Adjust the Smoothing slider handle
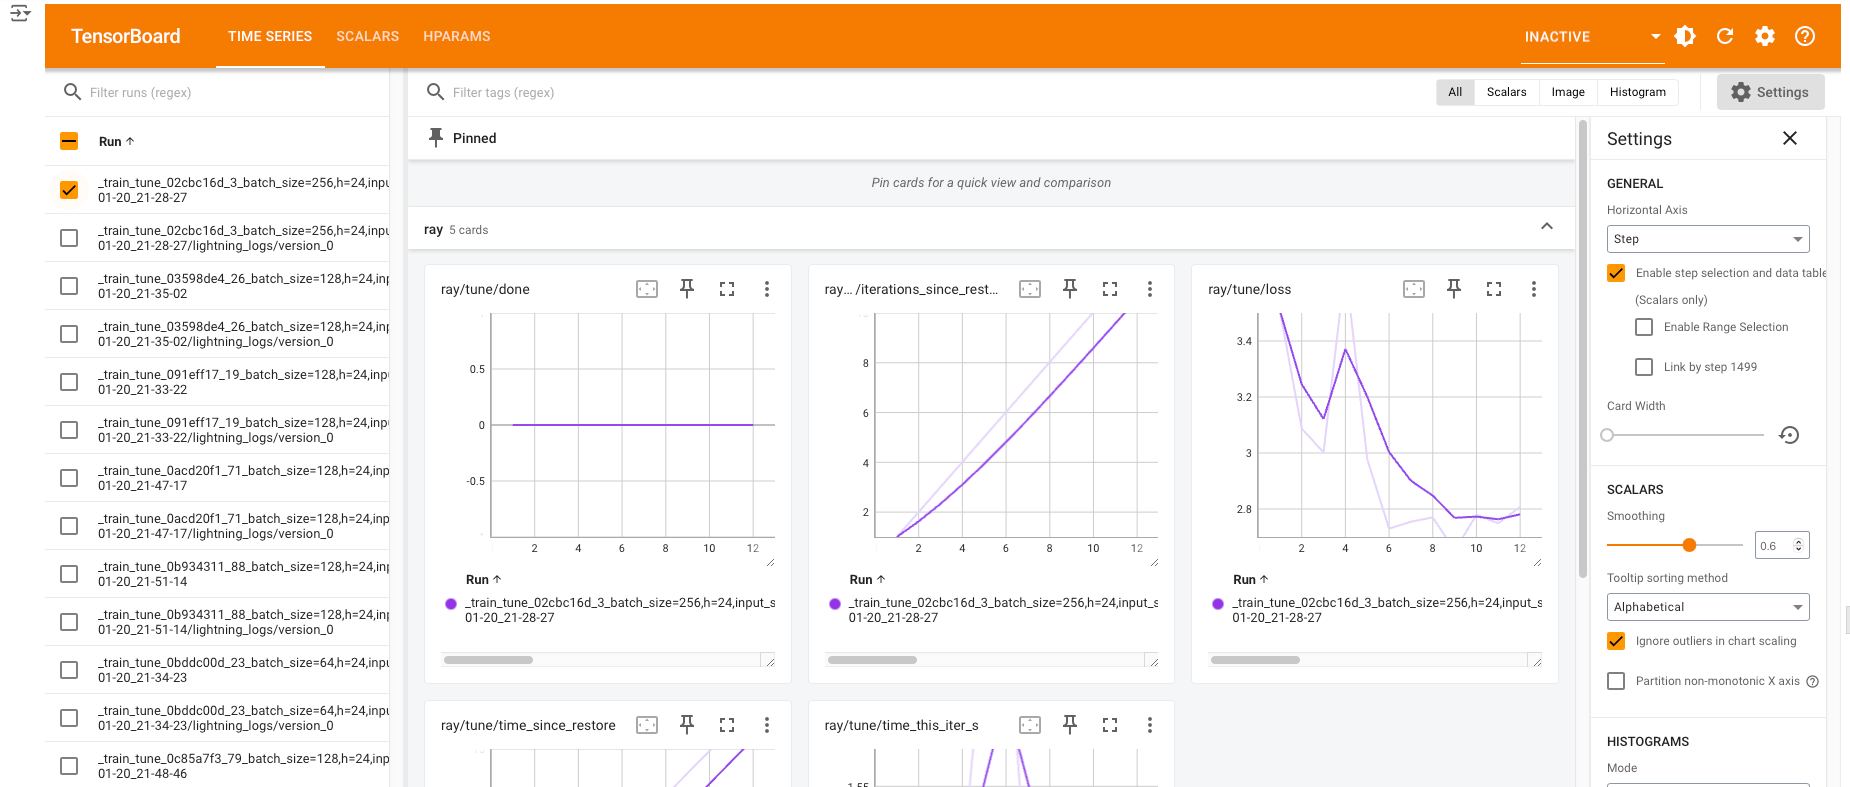Image resolution: width=1850 pixels, height=787 pixels. 1689,545
